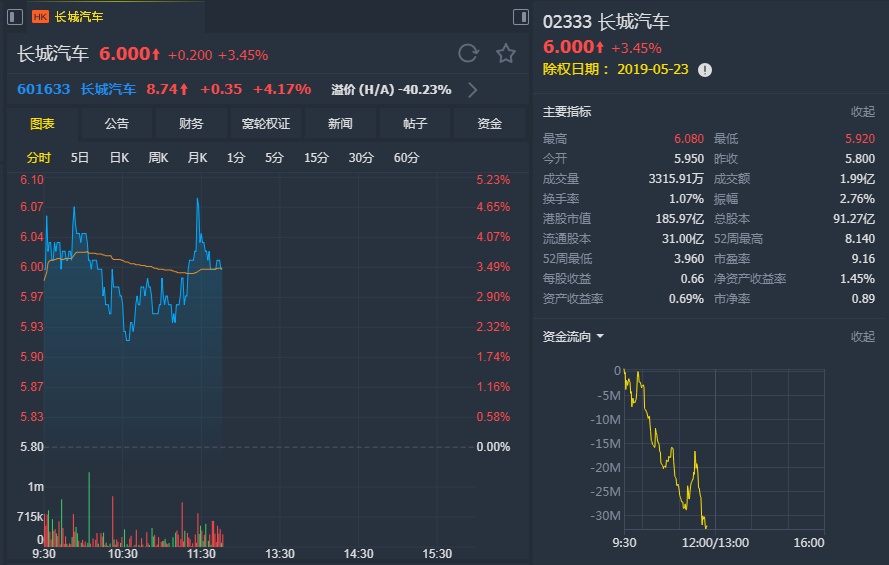Toggle the right sidebar panel icon
This screenshot has width=889, height=565.
(x=520, y=17)
